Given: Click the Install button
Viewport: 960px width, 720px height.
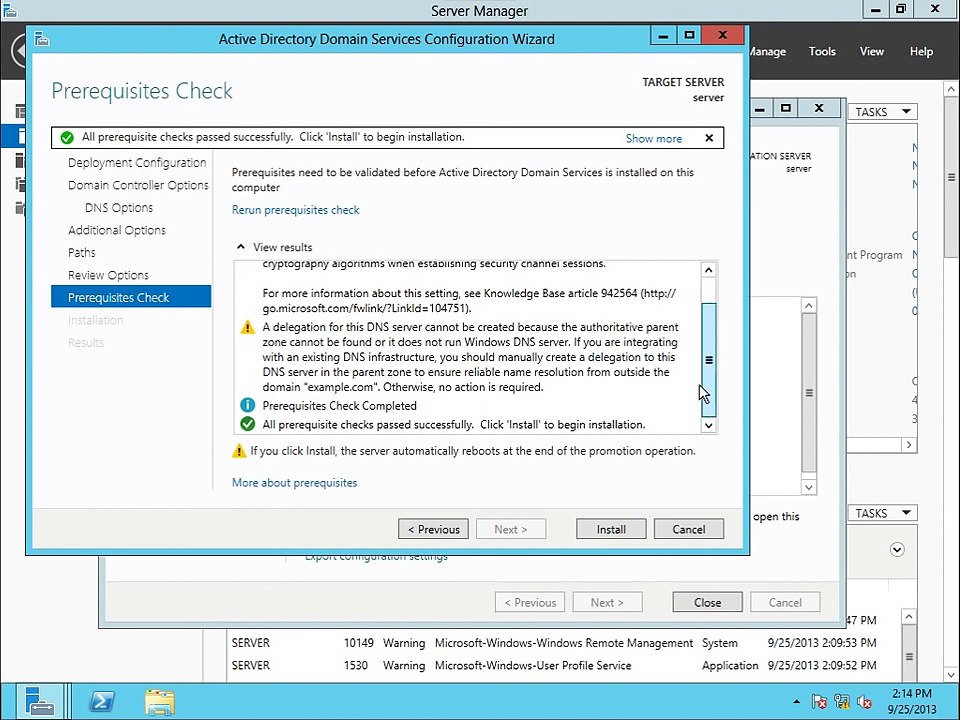Looking at the screenshot, I should coord(610,529).
